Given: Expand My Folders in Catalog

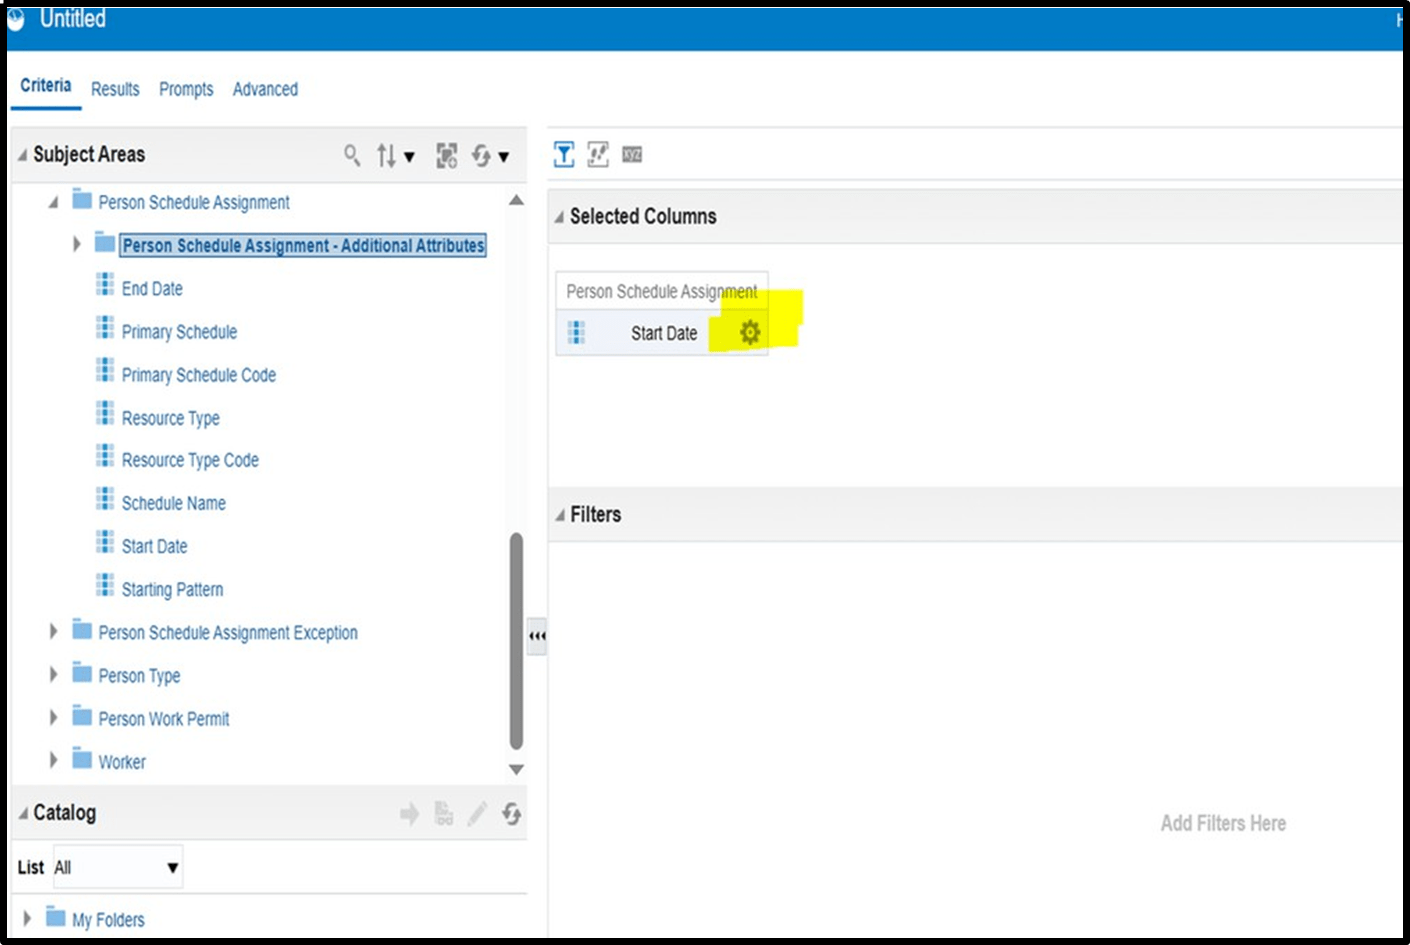Looking at the screenshot, I should tap(27, 918).
